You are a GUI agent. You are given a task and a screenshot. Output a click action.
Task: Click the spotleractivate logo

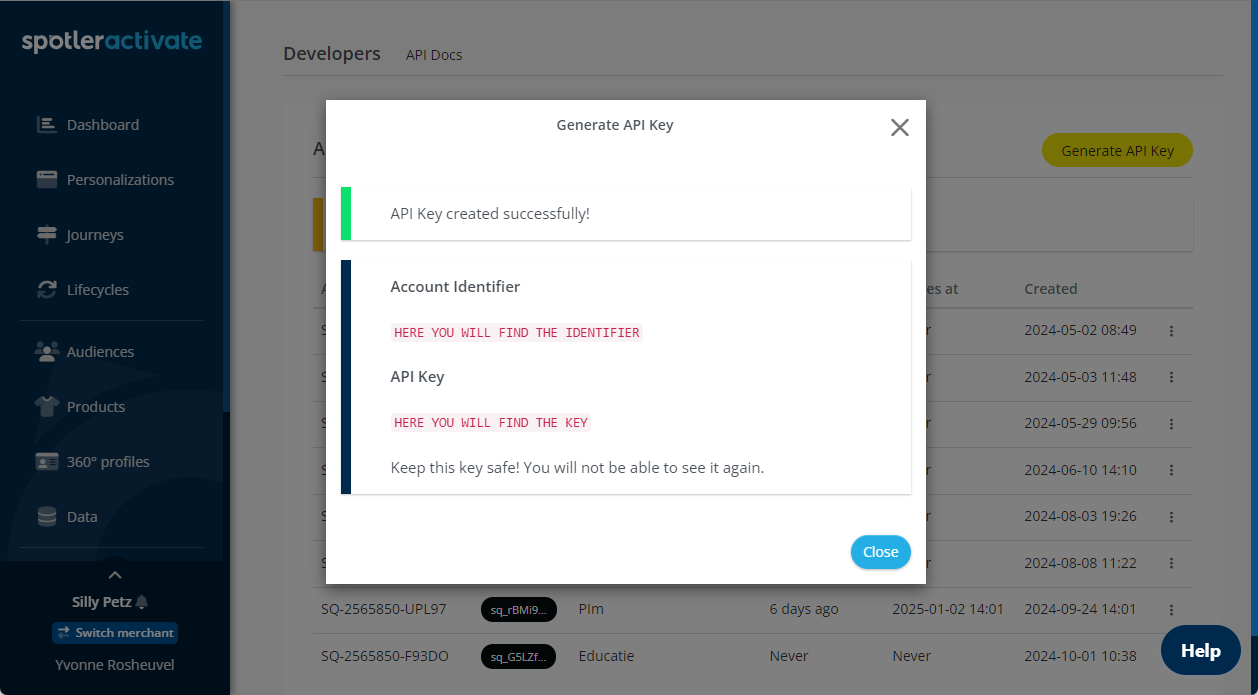(112, 41)
